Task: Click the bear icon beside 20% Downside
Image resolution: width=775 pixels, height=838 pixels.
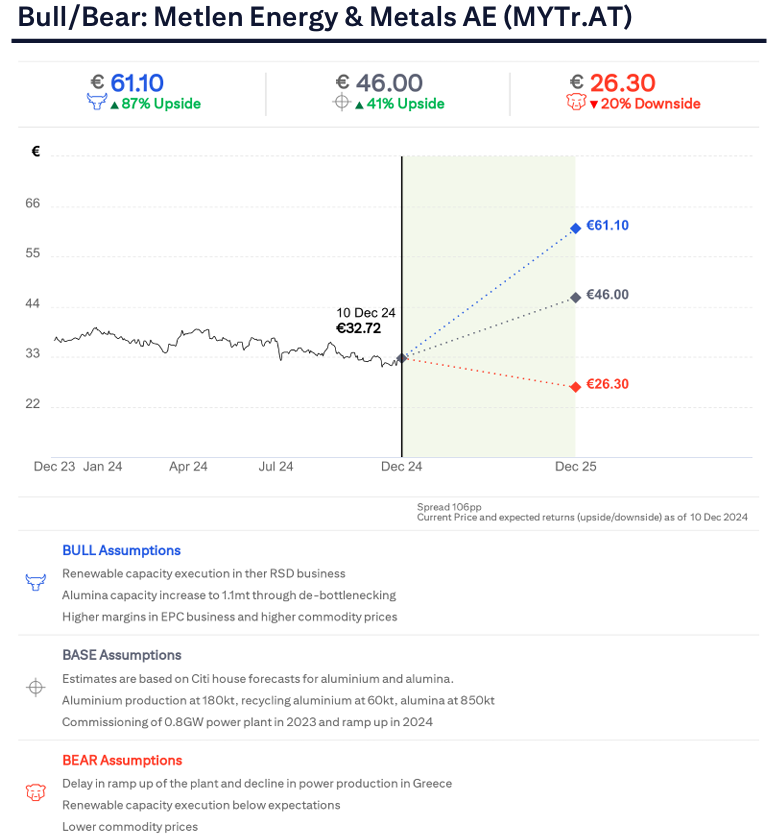Action: pos(576,103)
